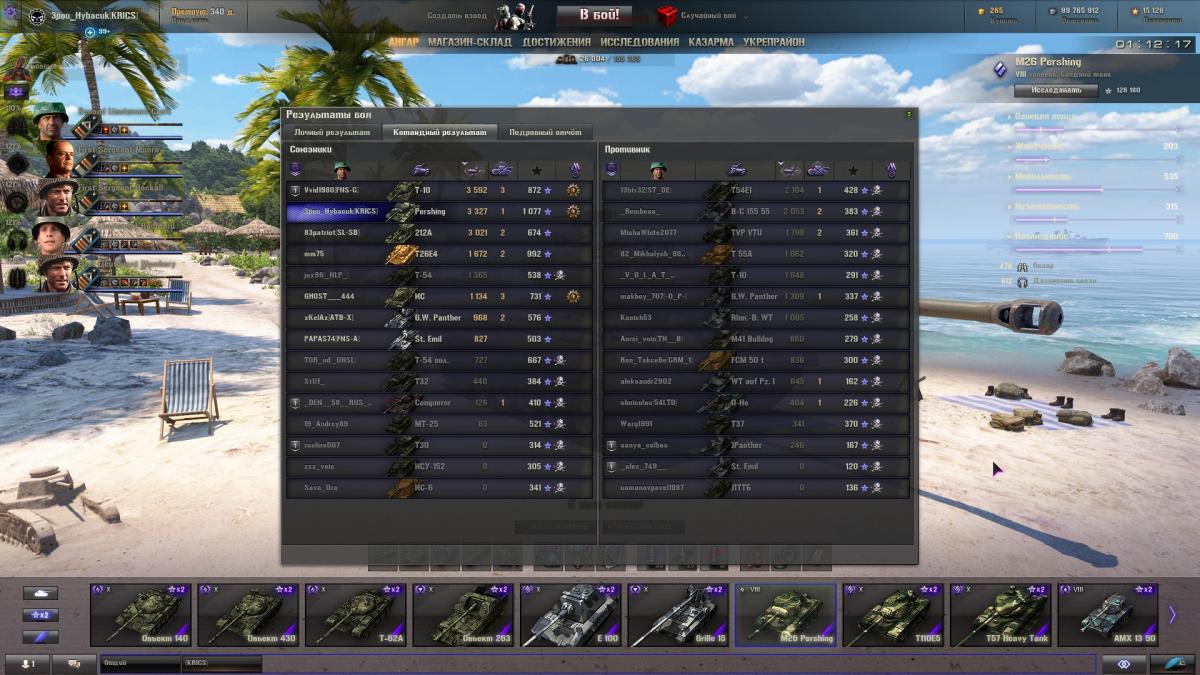Toggle the tank type carousel filter

tap(40, 593)
